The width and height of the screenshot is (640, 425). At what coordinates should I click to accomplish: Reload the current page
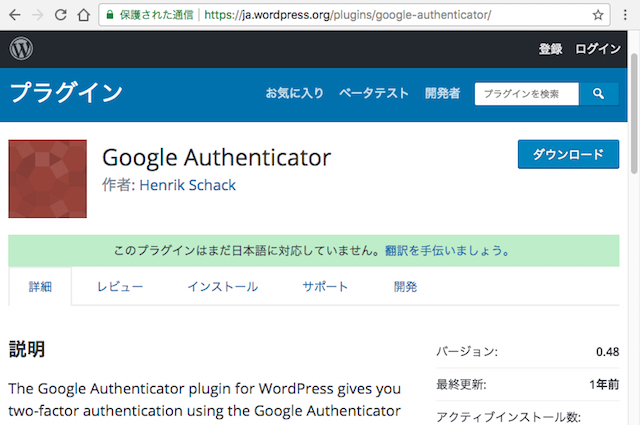pyautogui.click(x=60, y=15)
